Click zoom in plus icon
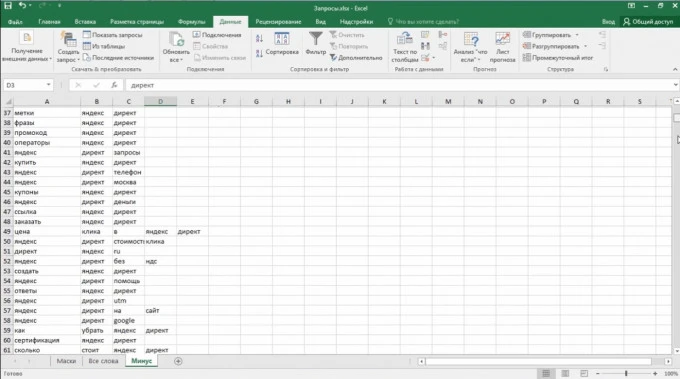The image size is (680, 379). coord(655,373)
